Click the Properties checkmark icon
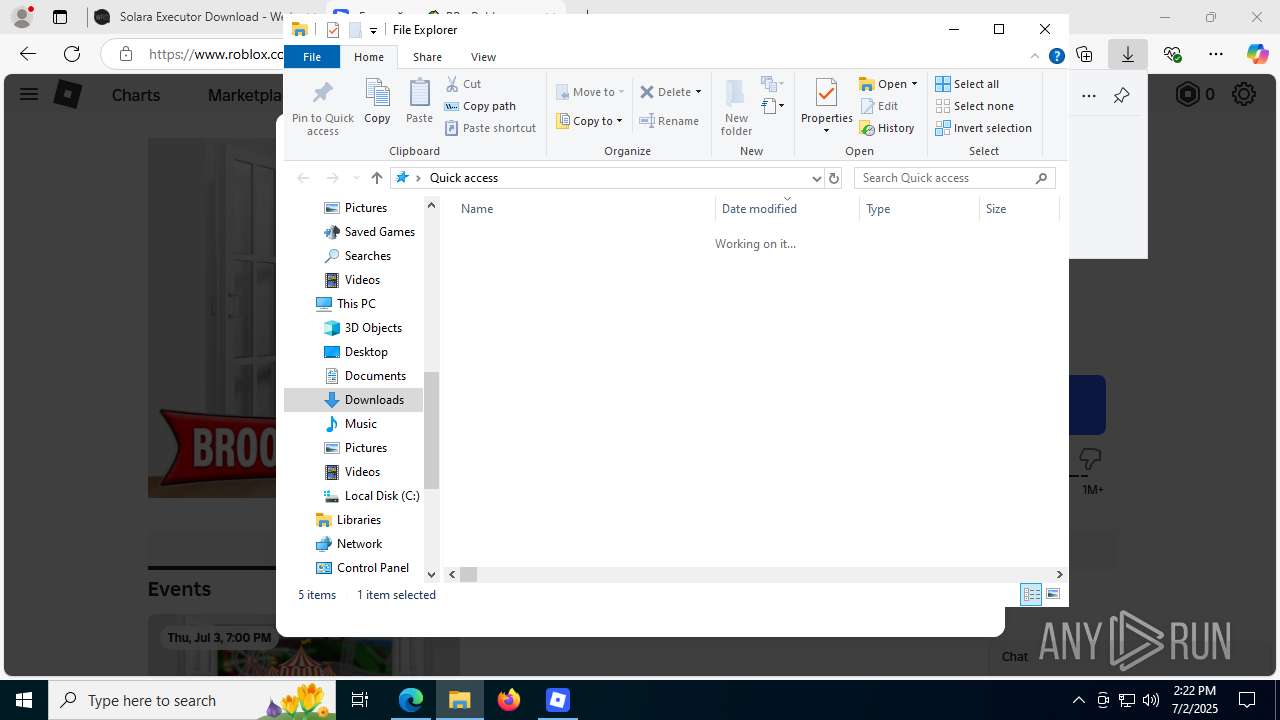Screen dimensions: 1280x720 click(x=826, y=94)
